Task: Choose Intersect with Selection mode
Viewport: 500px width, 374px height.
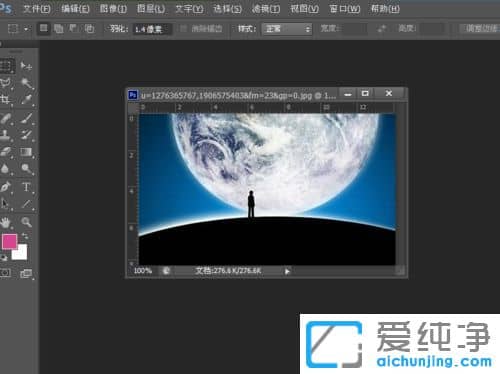Action: pos(89,29)
